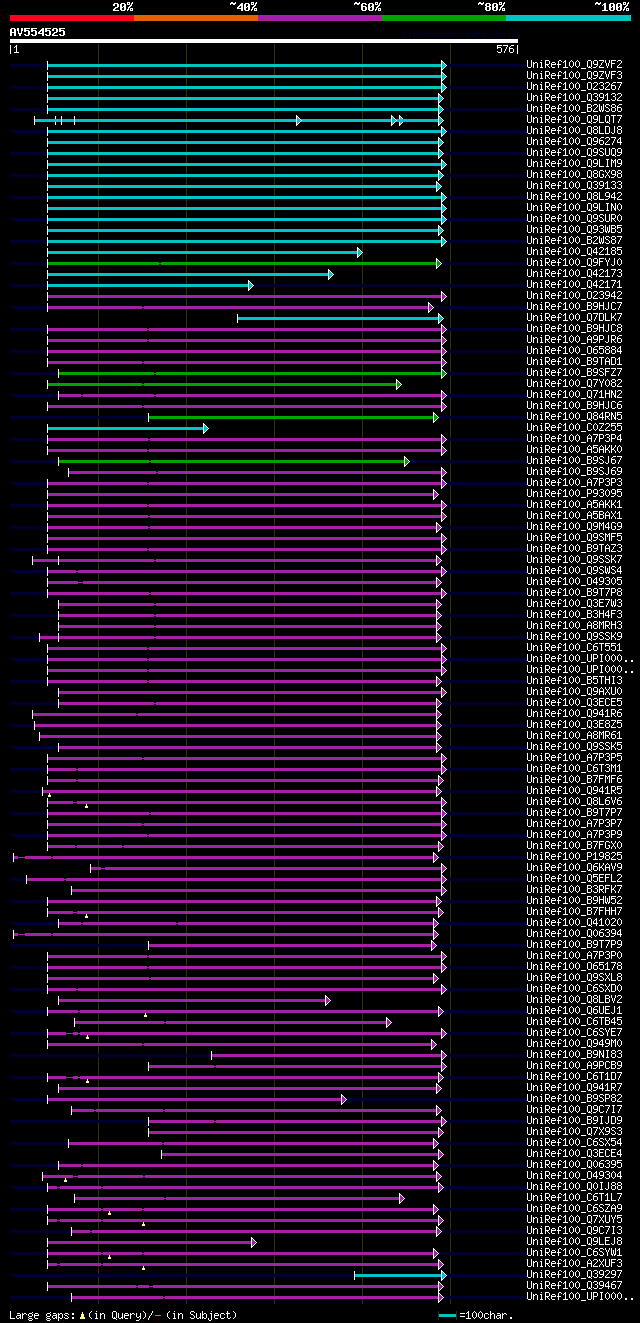This screenshot has width=640, height=1323.
Task: Click label UniRef100_C6TB45
Action: 574,1022
